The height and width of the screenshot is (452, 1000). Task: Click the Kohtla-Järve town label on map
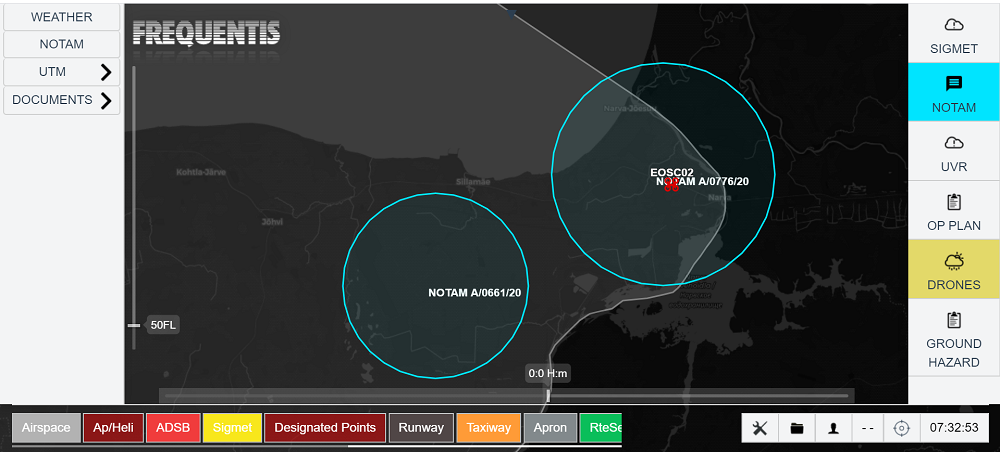[201, 172]
